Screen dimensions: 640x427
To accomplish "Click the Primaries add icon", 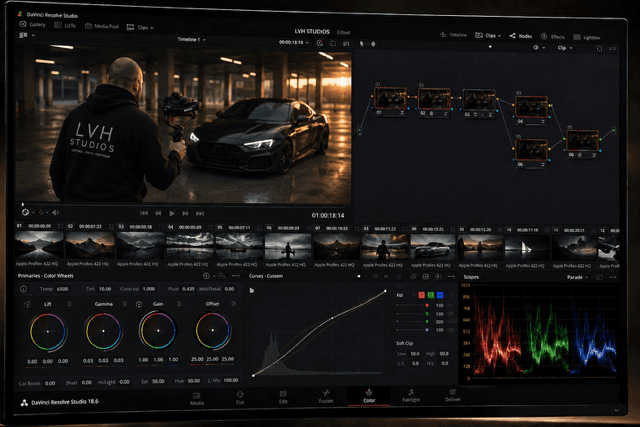I will click(206, 276).
